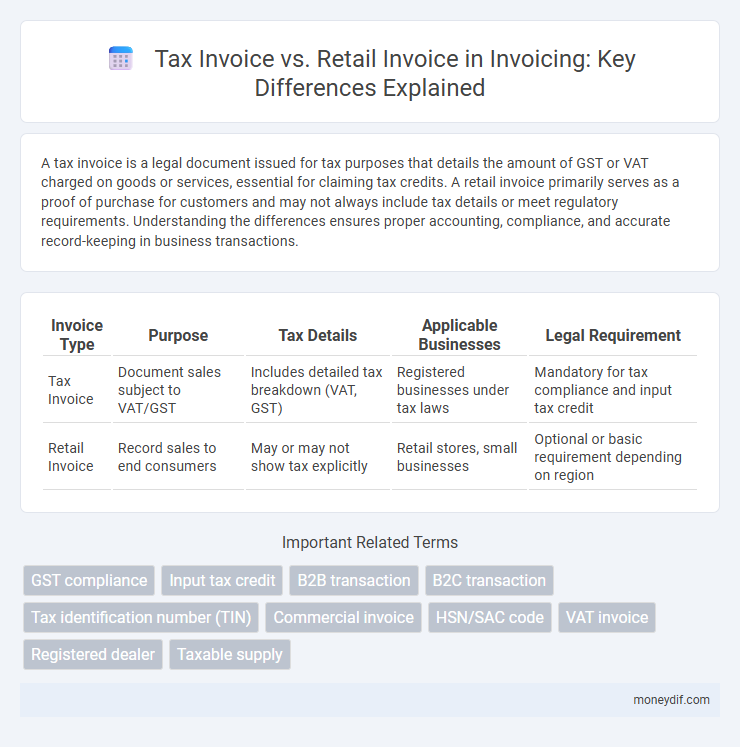This screenshot has height=747, width=740.
Task: Click the Legal Requirement column header
Action: coord(613,335)
